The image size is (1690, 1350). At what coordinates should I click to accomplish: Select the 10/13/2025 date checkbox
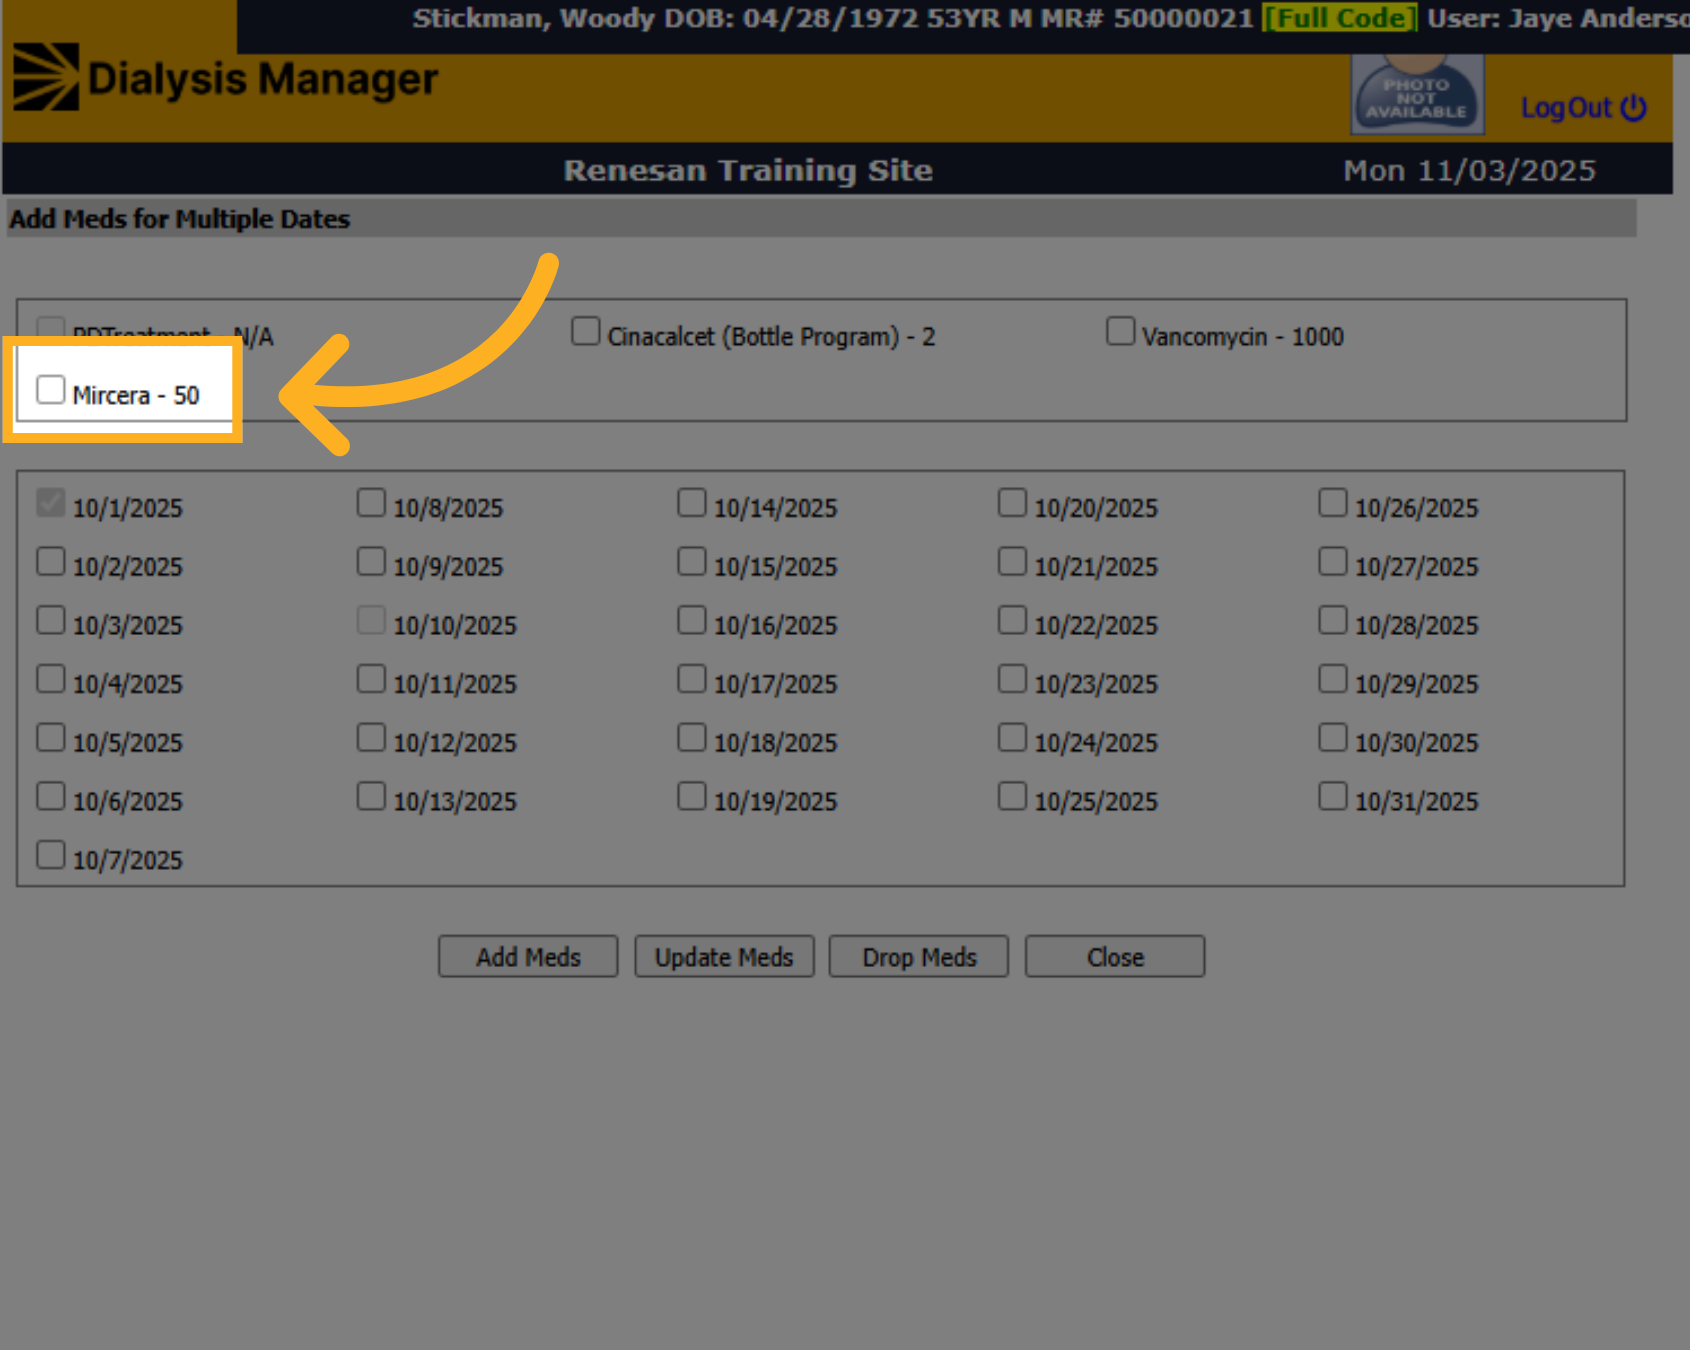tap(371, 796)
